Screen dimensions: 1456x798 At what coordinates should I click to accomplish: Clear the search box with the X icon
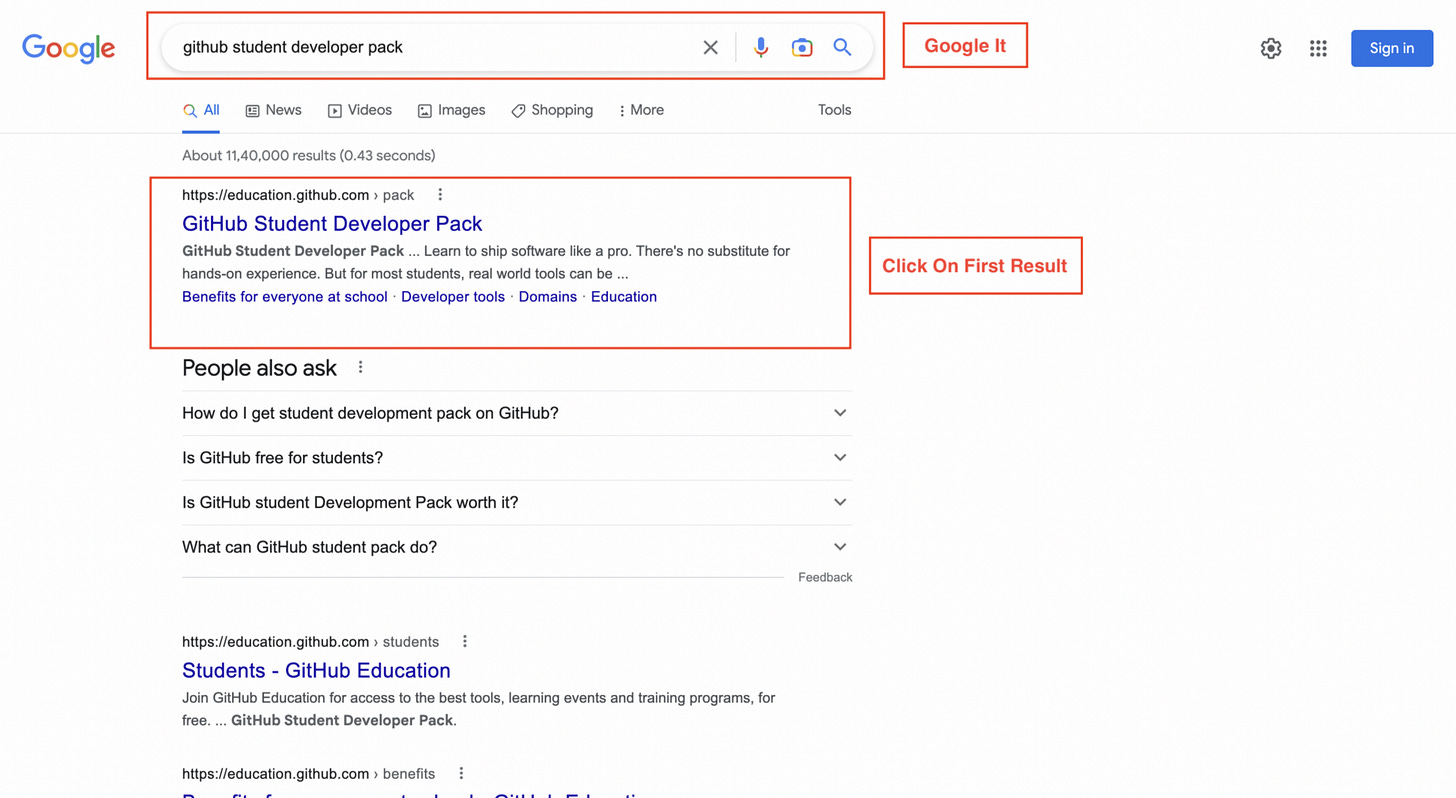point(710,47)
